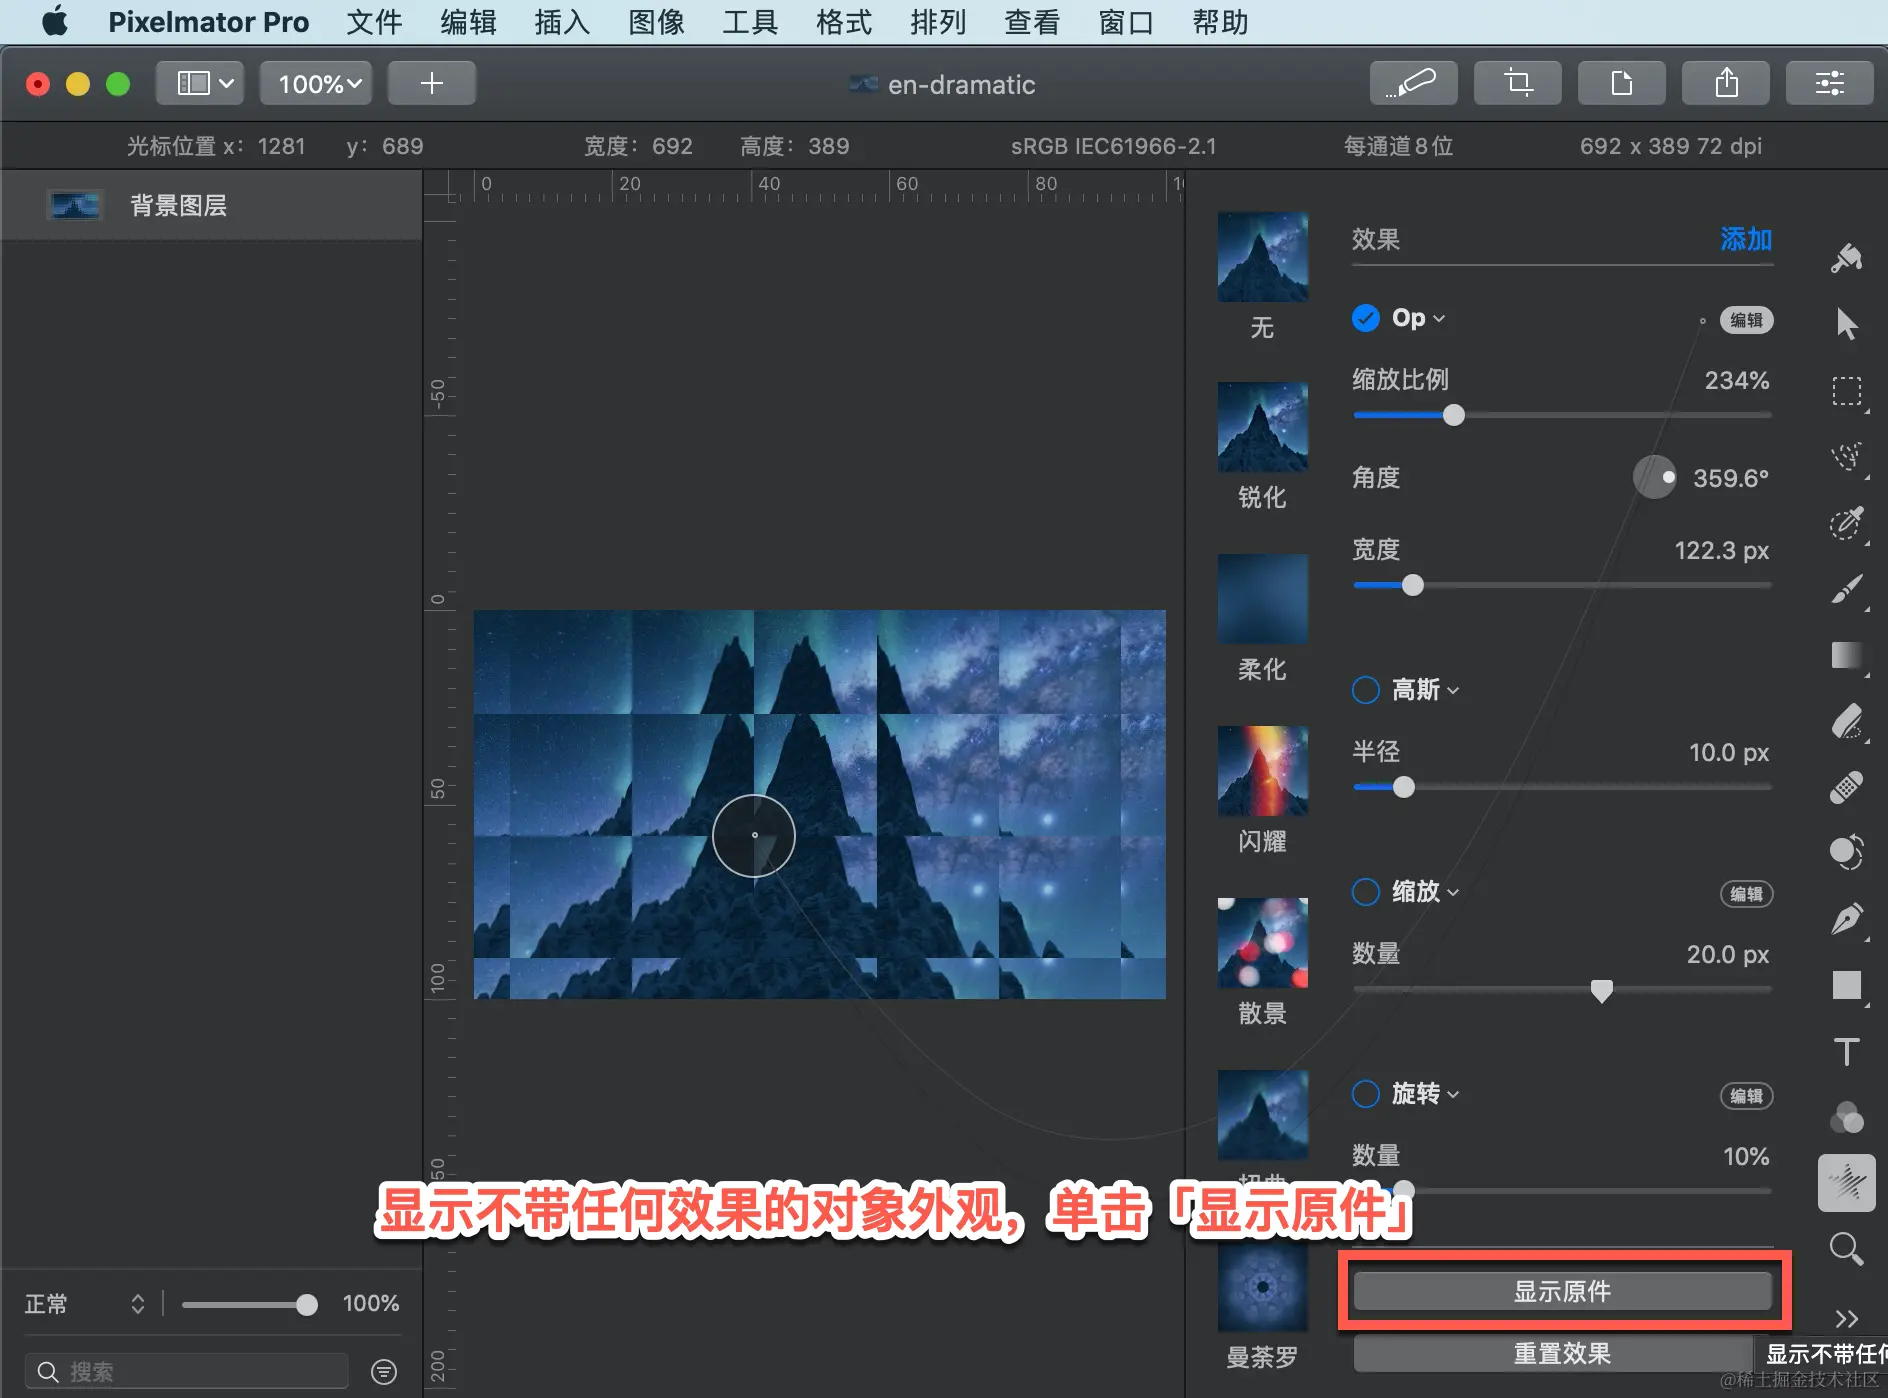Screen dimensions: 1888x1398
Task: Select the 闪耀 effect preset thumbnail
Action: (1262, 771)
